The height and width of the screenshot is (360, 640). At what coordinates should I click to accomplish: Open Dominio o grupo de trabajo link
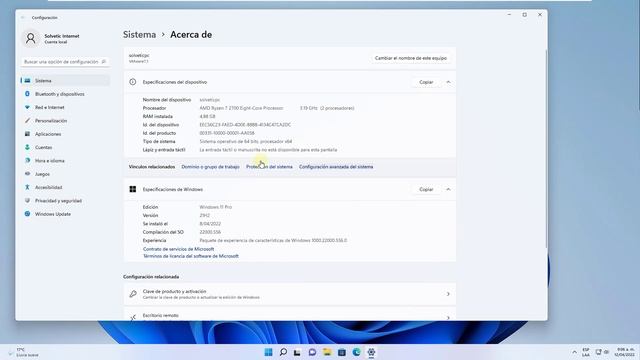point(210,167)
